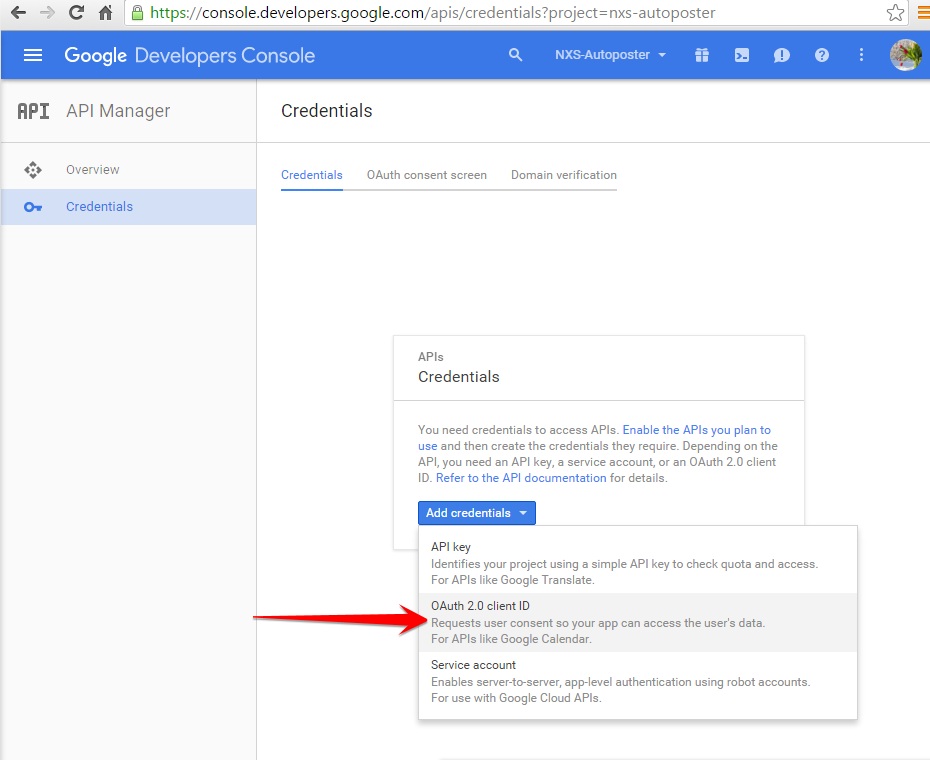The height and width of the screenshot is (760, 930).
Task: Open the NXS-Autoposter project selector
Action: pos(610,55)
